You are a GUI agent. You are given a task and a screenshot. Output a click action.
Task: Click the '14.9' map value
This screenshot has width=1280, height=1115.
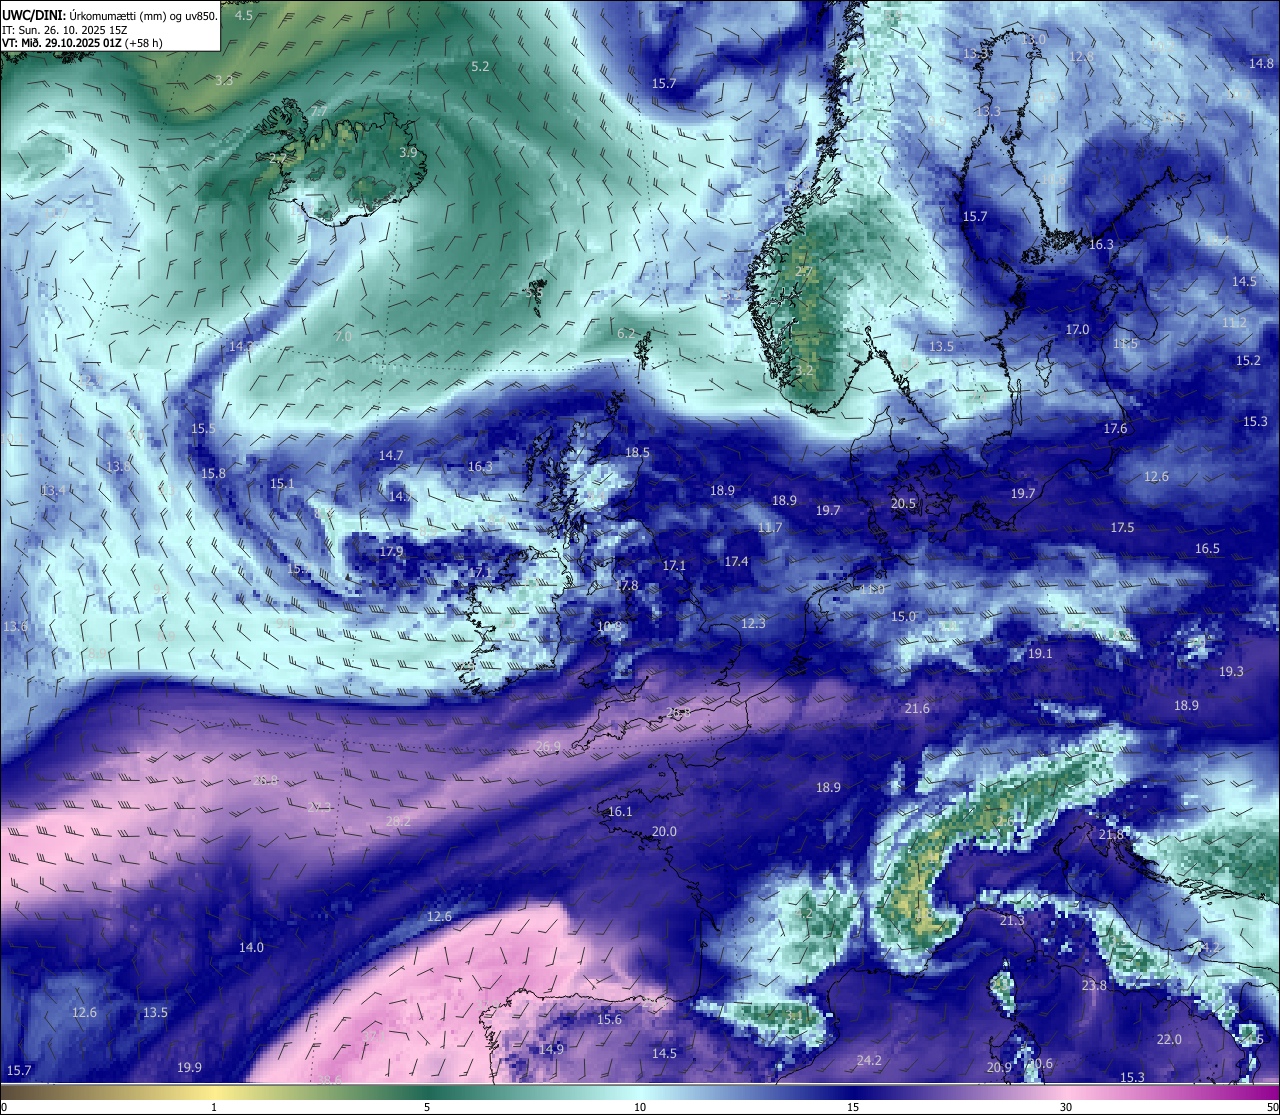(x=551, y=1049)
